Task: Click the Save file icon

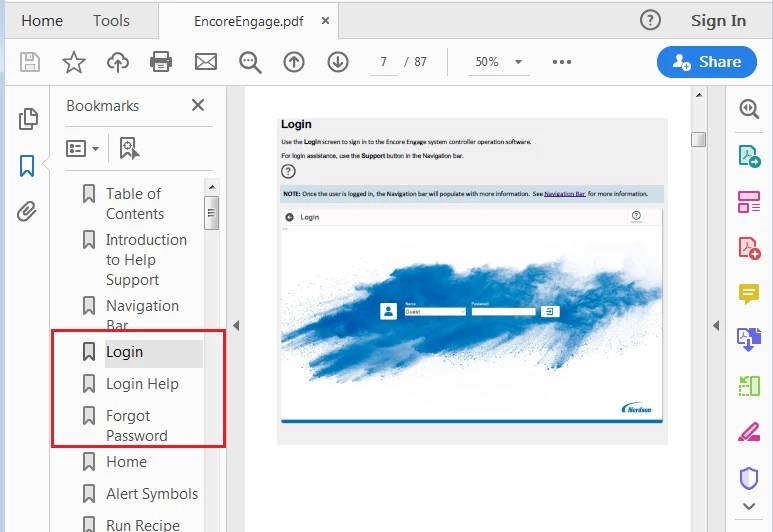Action: point(30,62)
